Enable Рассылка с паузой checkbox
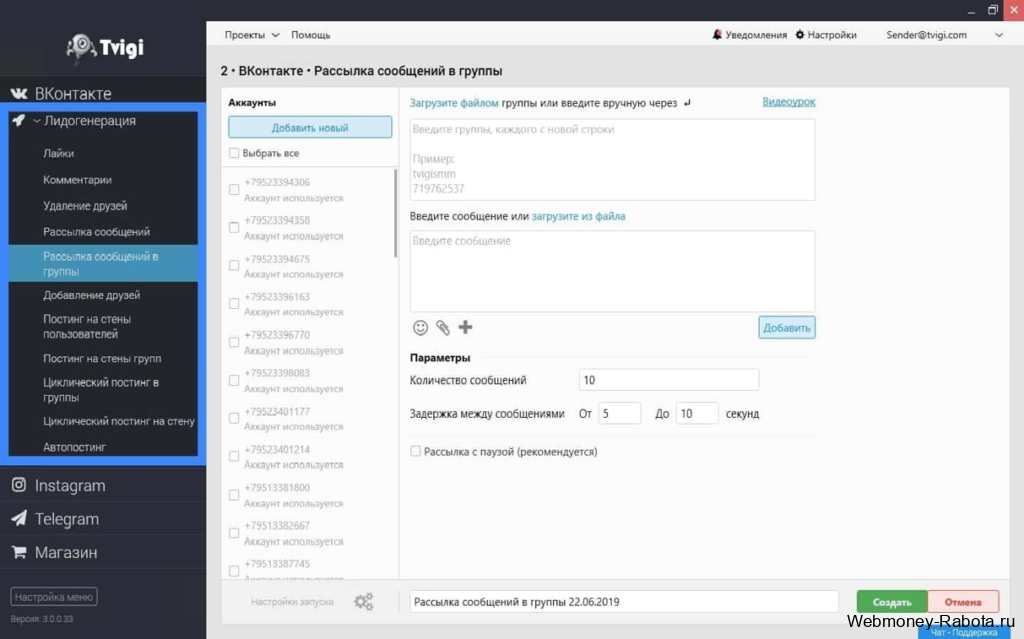 coord(415,451)
